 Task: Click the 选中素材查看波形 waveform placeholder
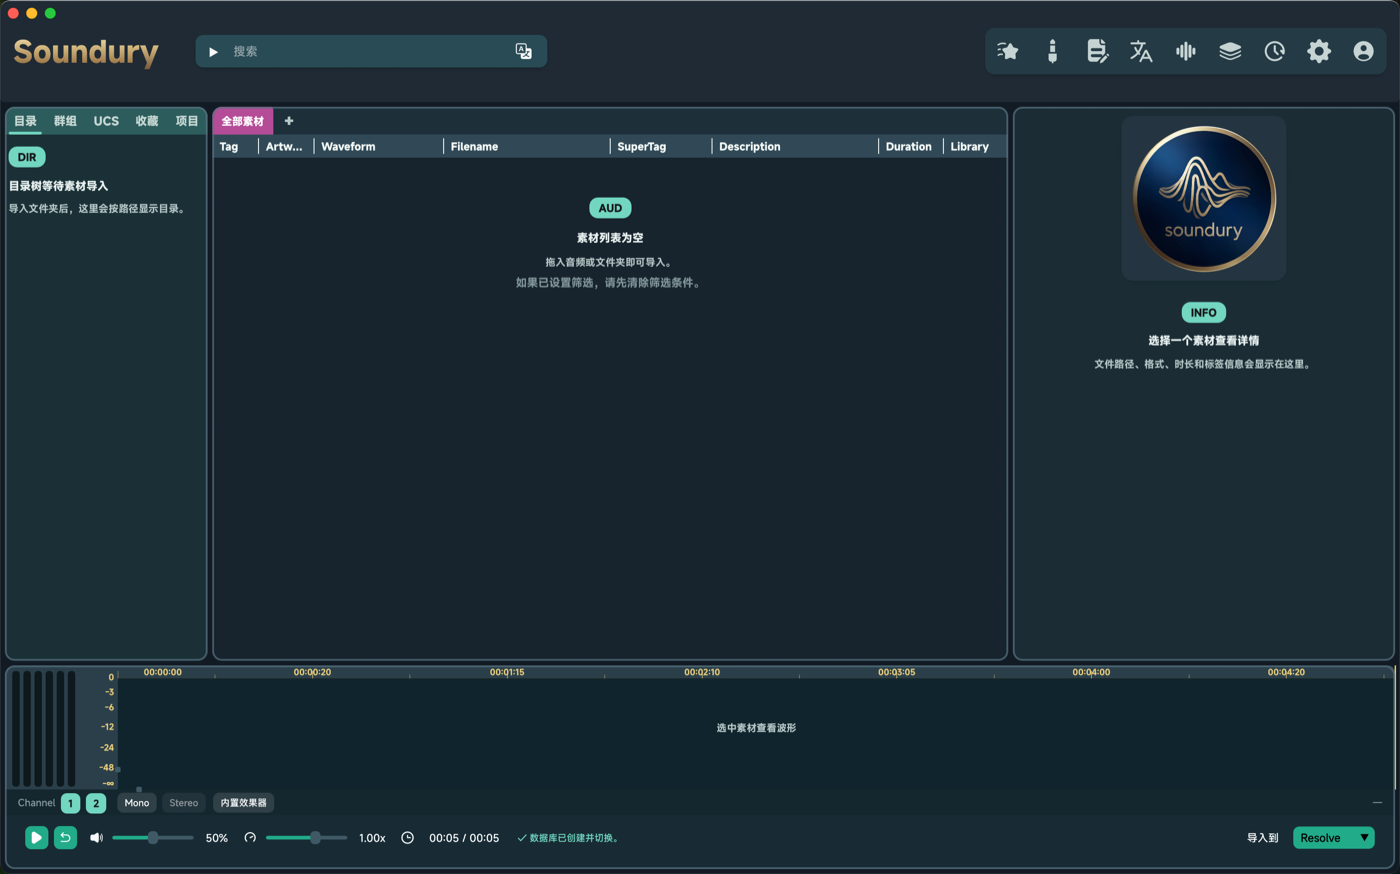(756, 728)
